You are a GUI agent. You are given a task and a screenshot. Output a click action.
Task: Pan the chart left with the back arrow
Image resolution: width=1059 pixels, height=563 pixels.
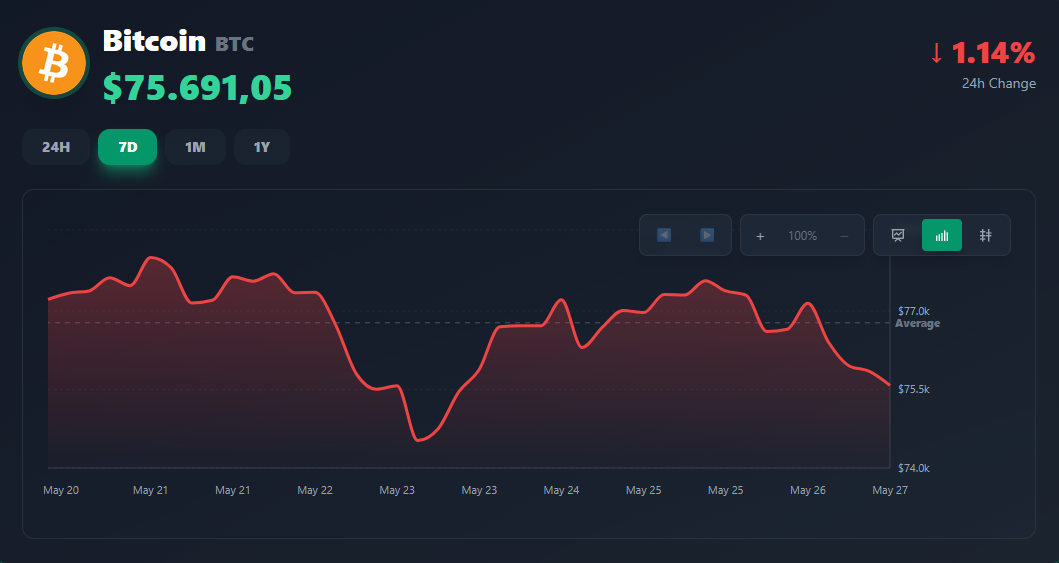pyautogui.click(x=664, y=235)
